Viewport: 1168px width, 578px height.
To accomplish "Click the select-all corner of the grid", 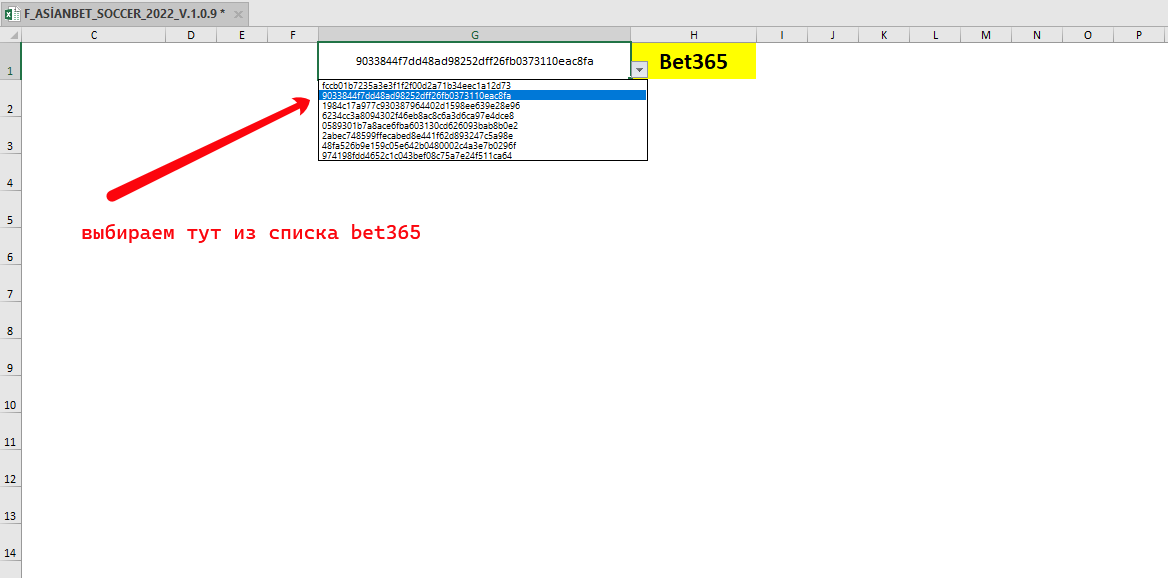I will tap(10, 35).
